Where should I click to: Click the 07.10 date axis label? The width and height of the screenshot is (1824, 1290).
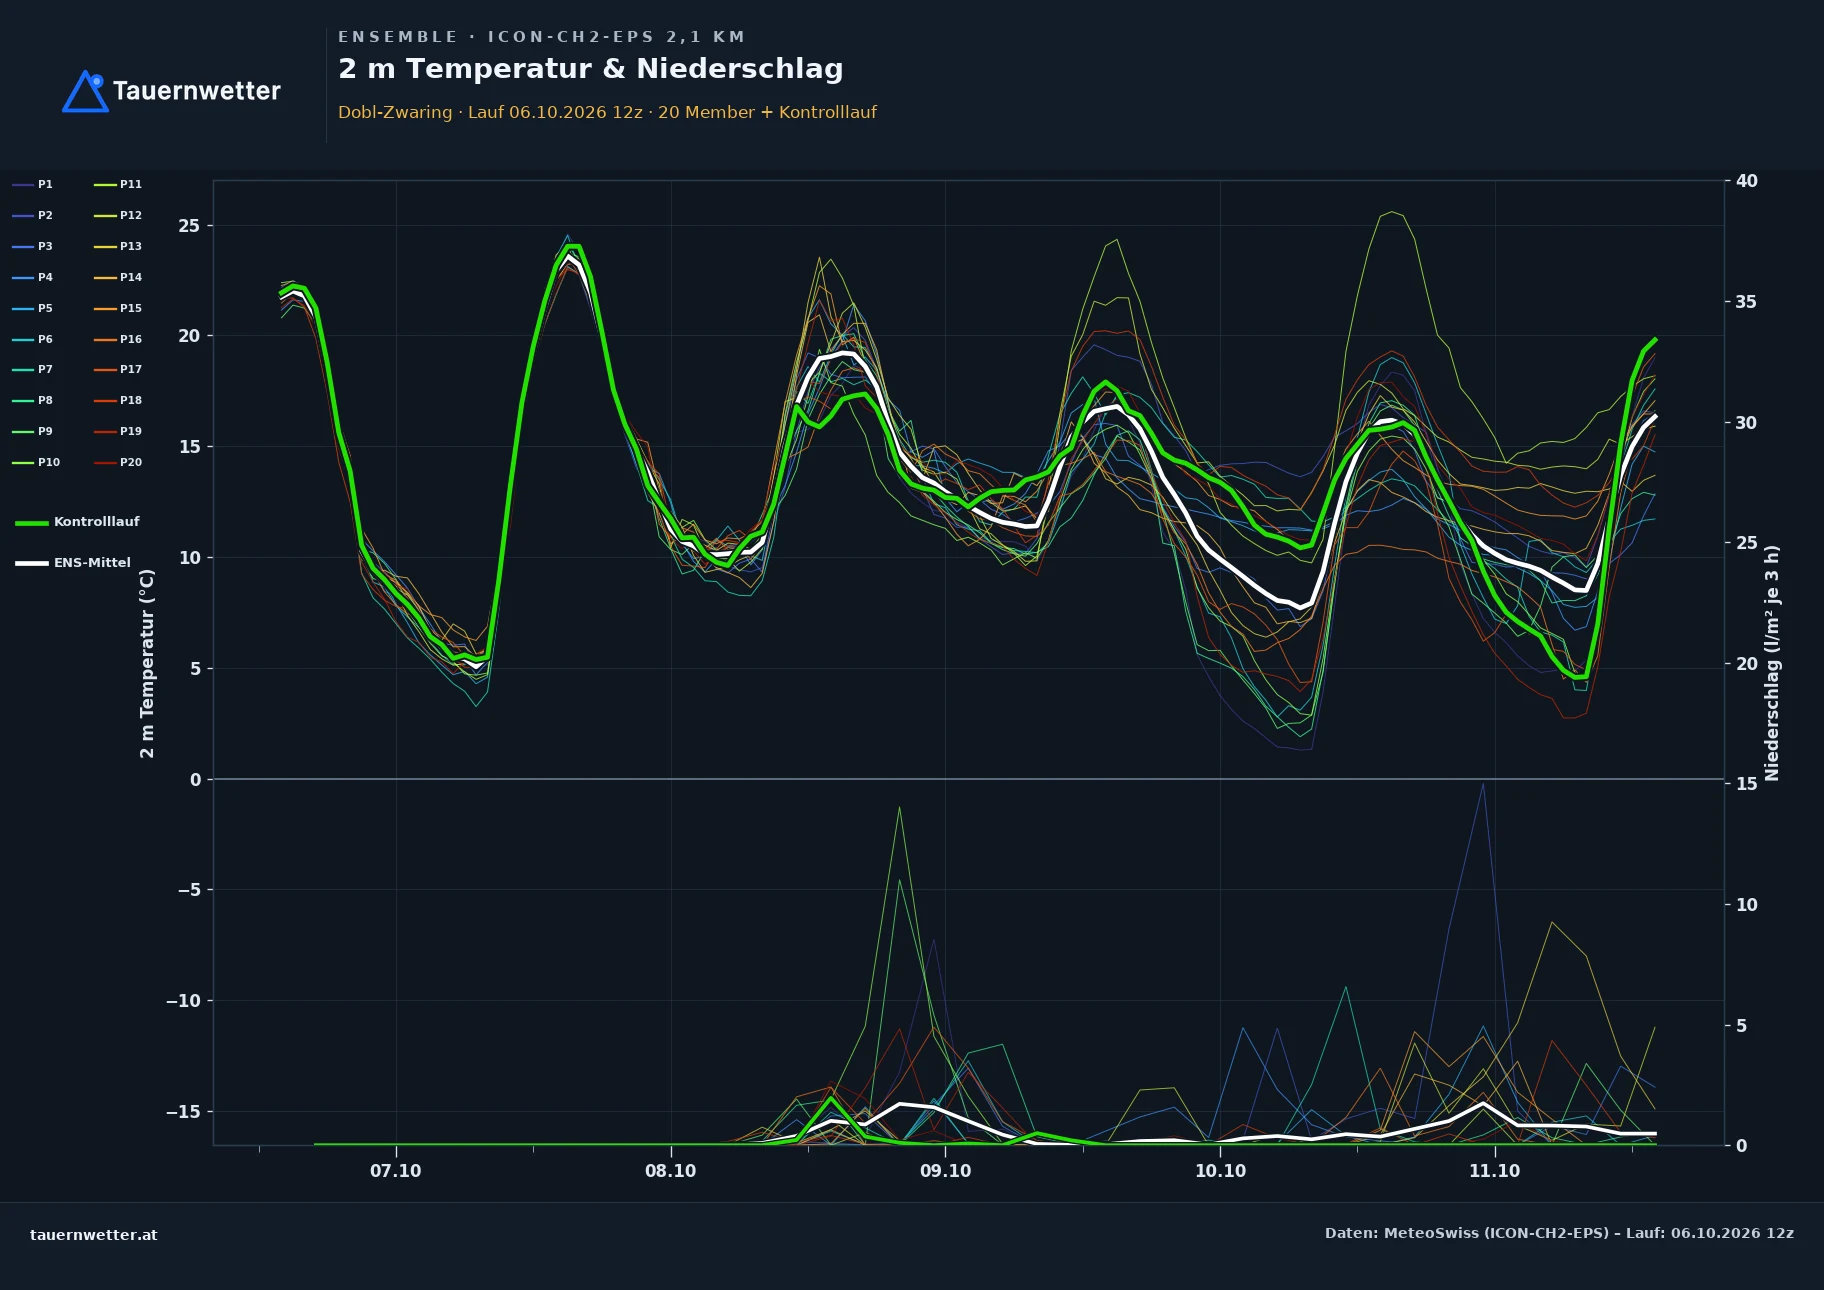tap(396, 1171)
